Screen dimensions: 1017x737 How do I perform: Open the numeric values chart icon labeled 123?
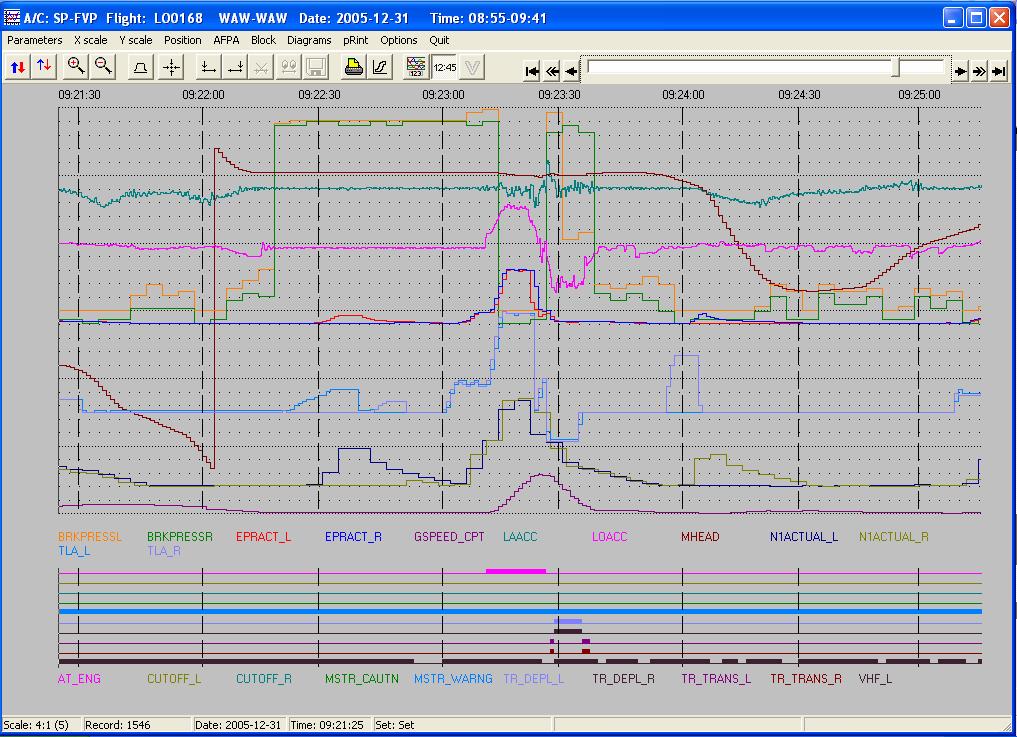point(416,67)
